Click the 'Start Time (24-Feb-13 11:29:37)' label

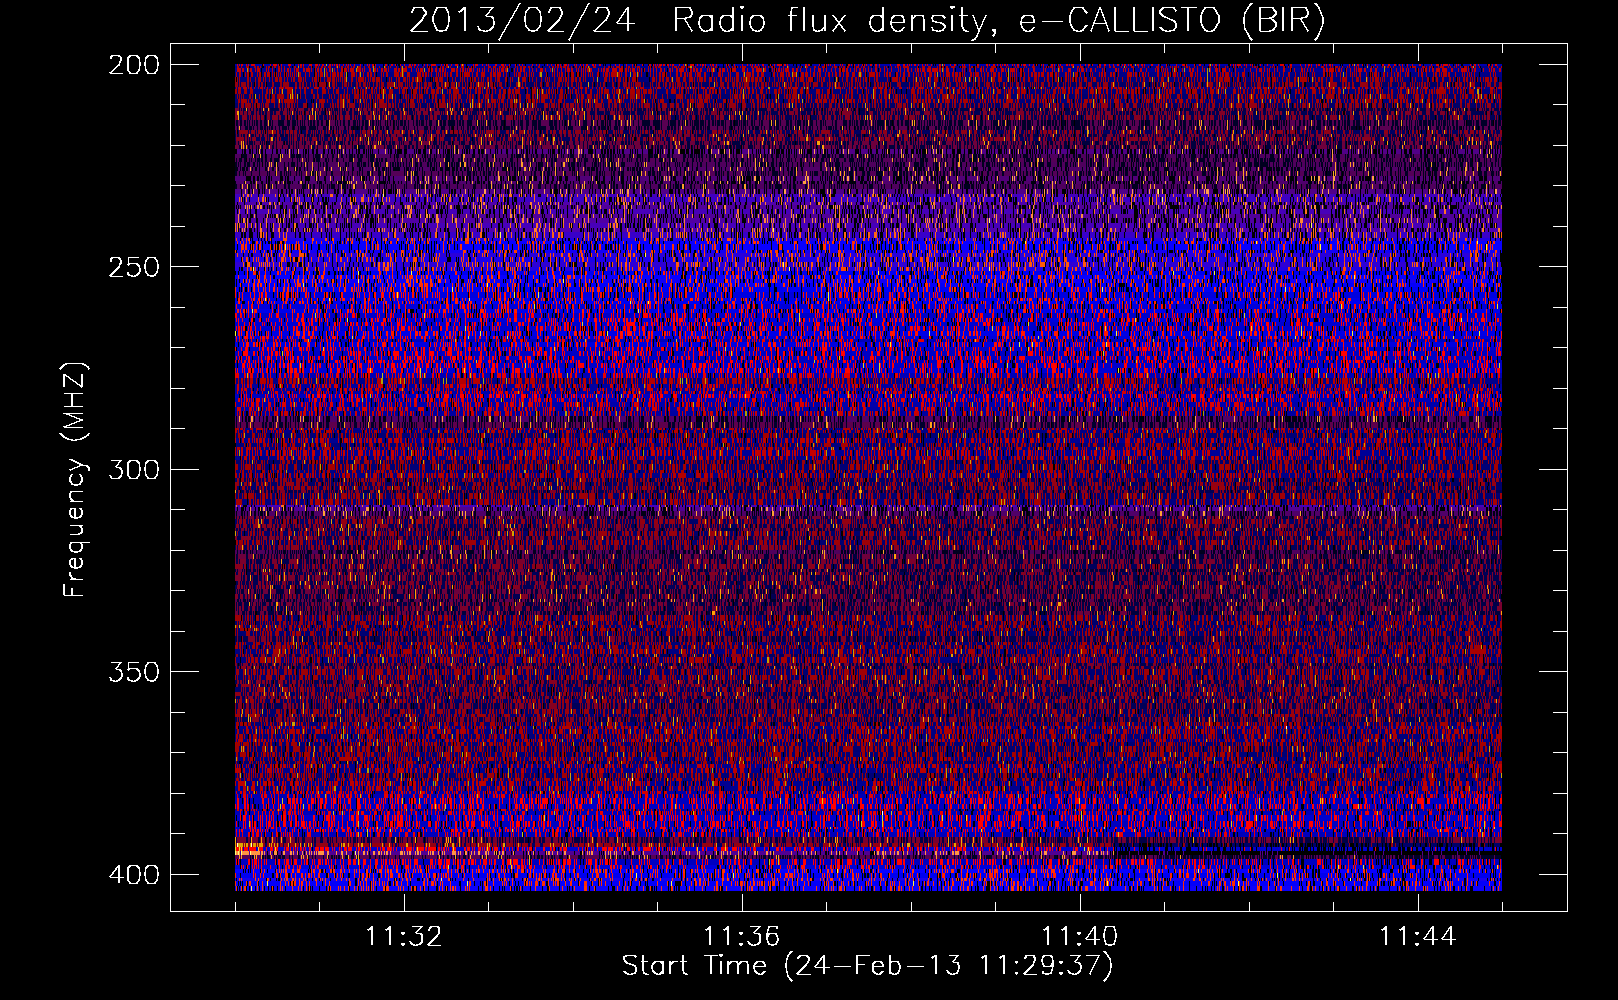pyautogui.click(x=867, y=966)
